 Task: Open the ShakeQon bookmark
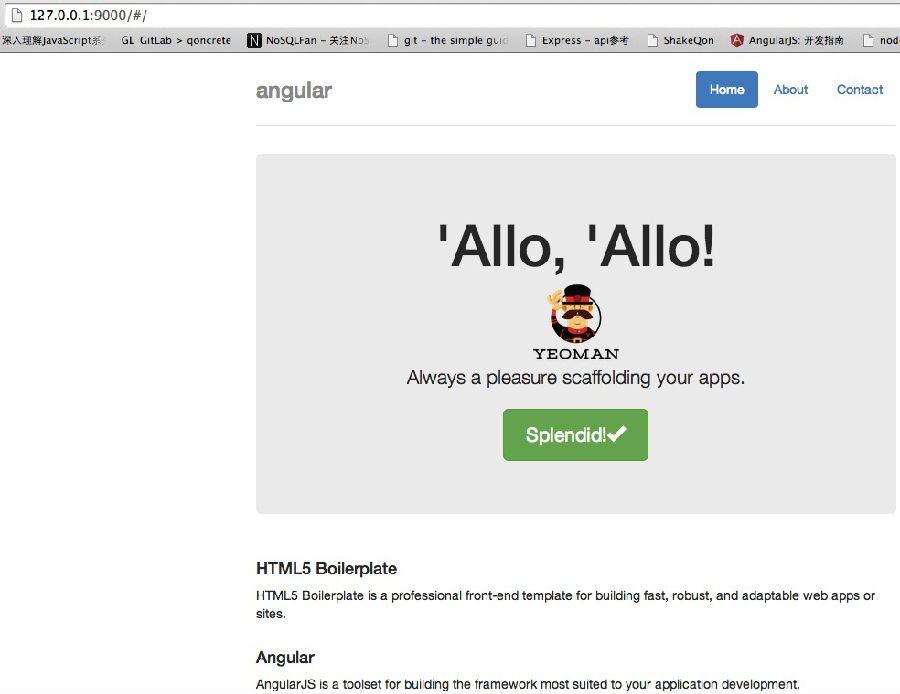point(680,40)
